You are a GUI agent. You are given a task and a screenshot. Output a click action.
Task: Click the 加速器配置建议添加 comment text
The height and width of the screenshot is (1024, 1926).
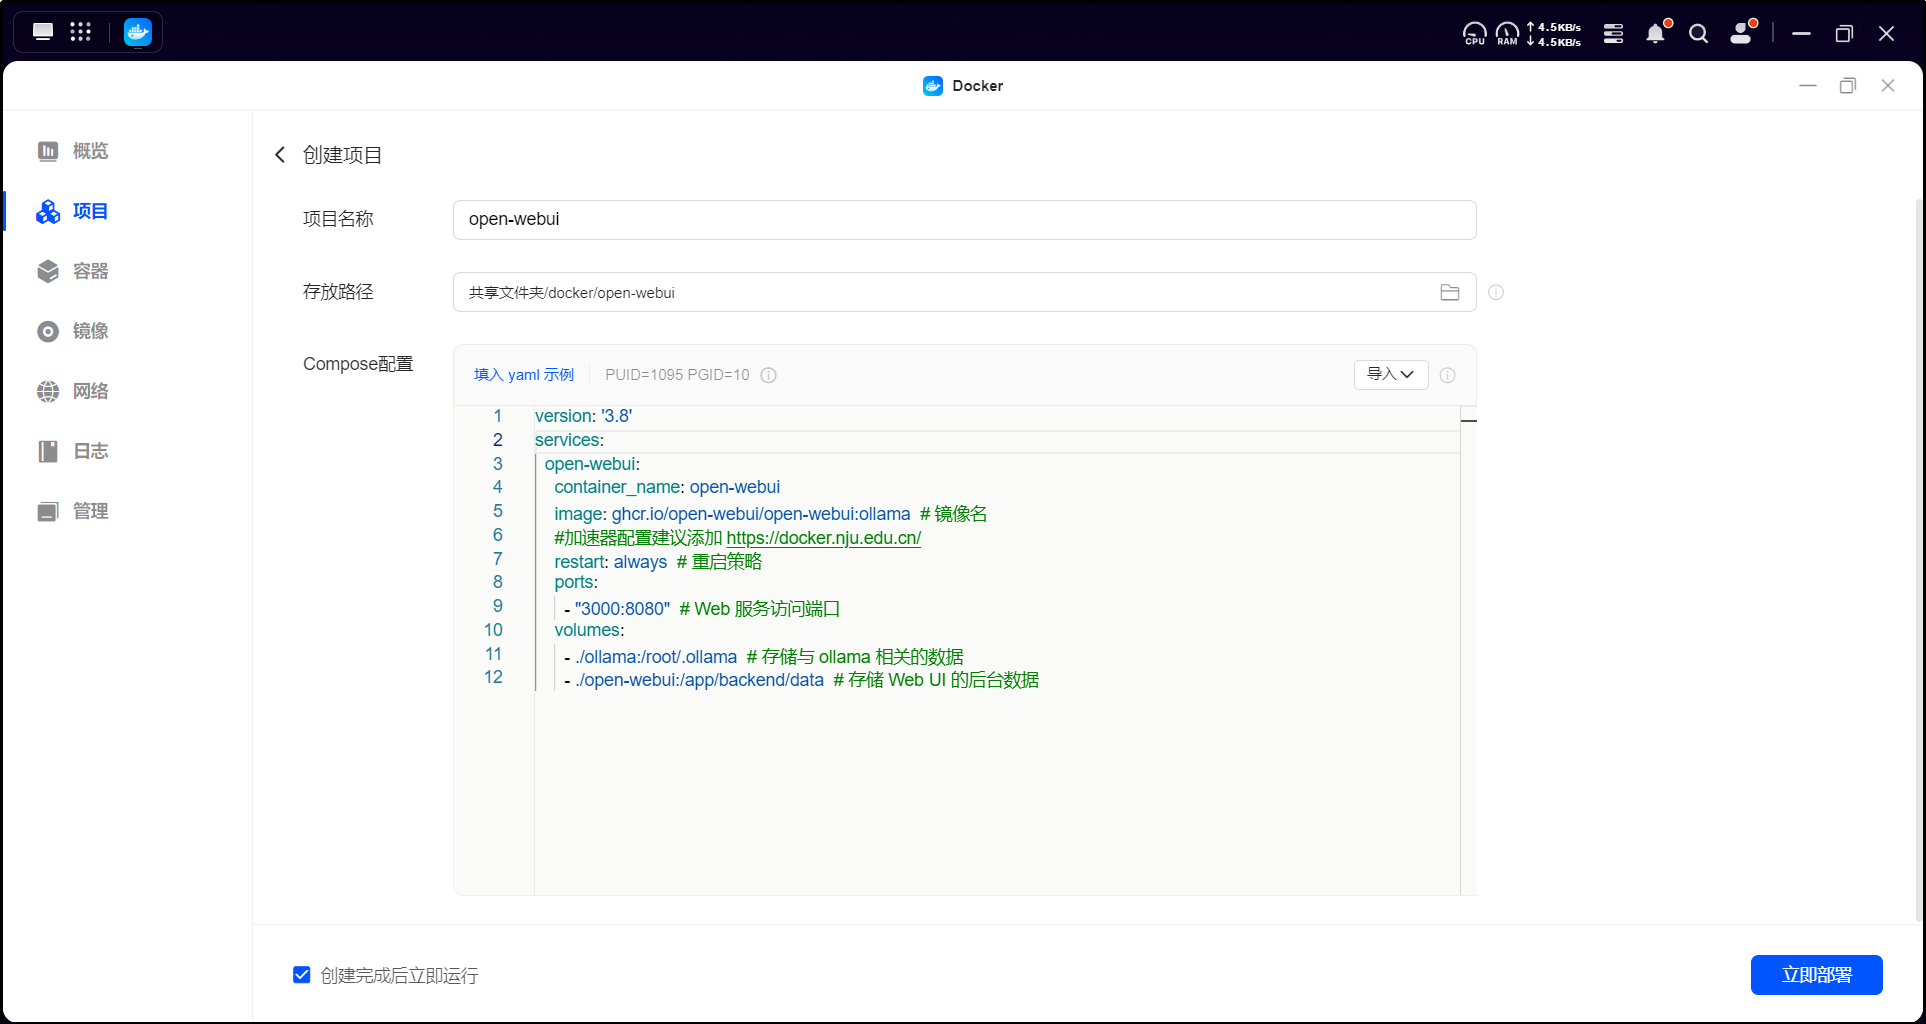click(x=638, y=538)
